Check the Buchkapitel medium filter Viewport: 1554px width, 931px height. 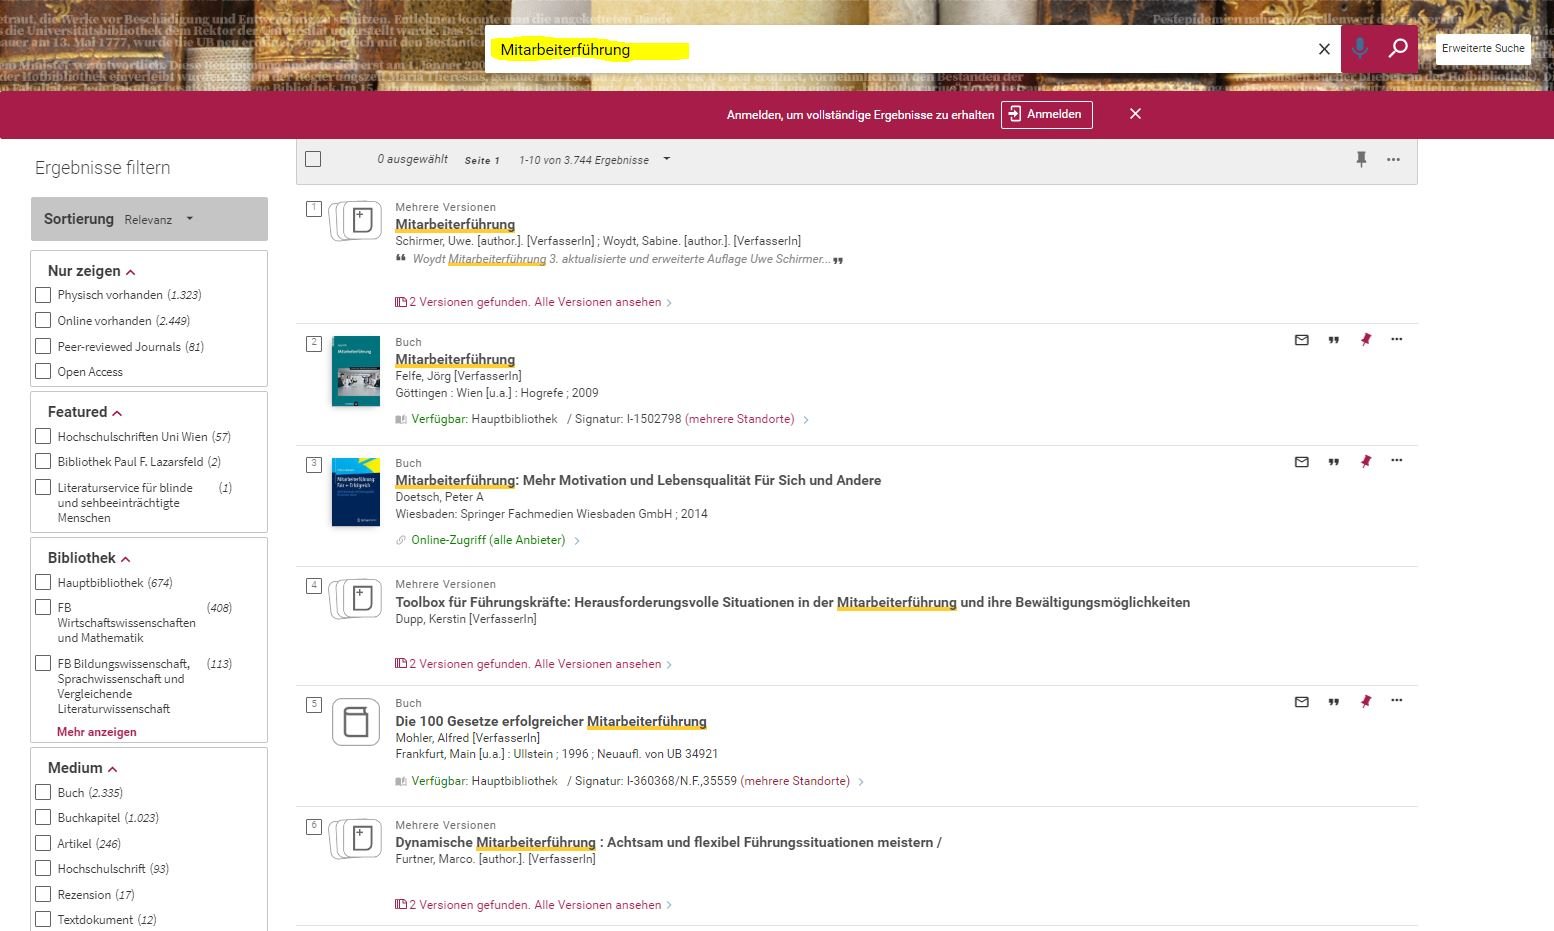[43, 817]
